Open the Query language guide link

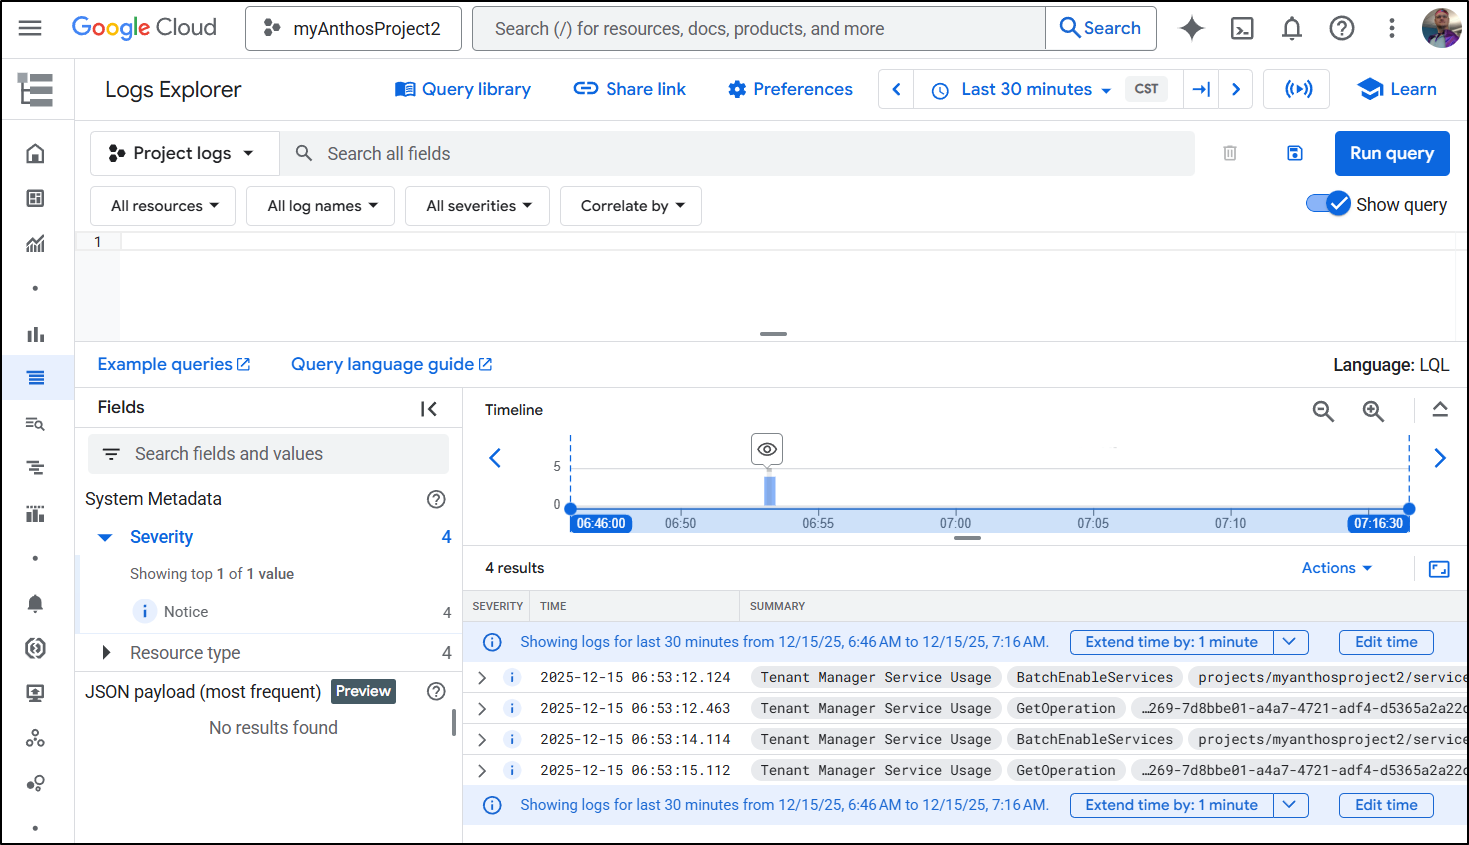pyautogui.click(x=391, y=364)
